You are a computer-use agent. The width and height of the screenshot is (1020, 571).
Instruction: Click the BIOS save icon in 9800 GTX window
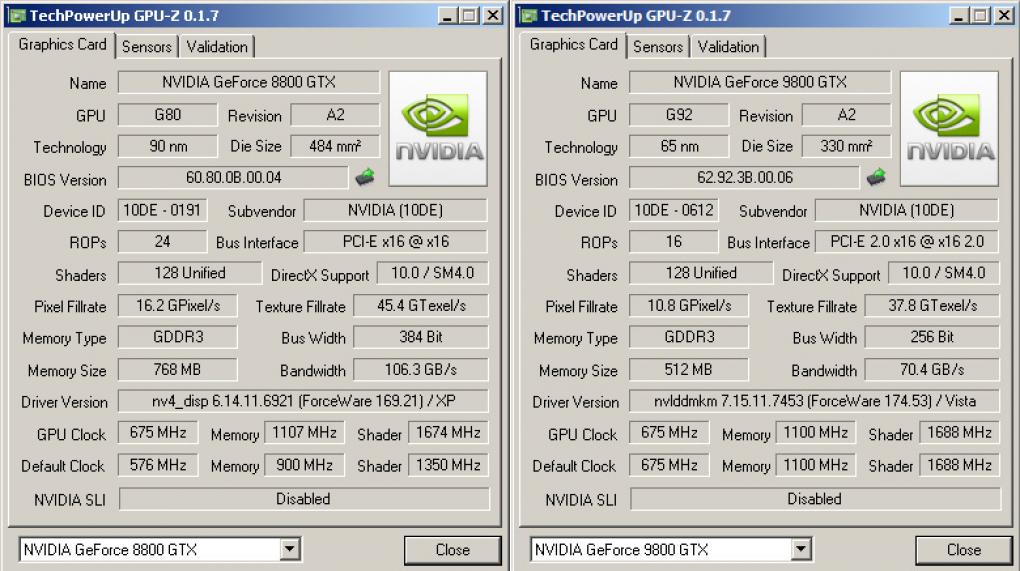[876, 177]
